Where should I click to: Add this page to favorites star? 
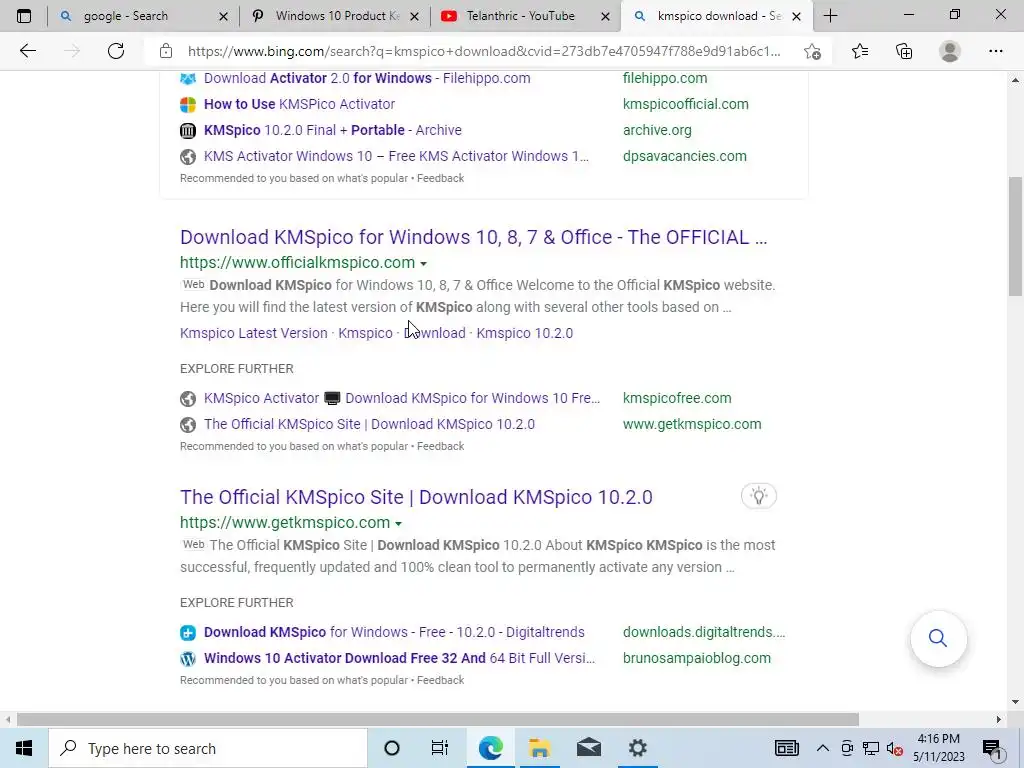pos(812,51)
